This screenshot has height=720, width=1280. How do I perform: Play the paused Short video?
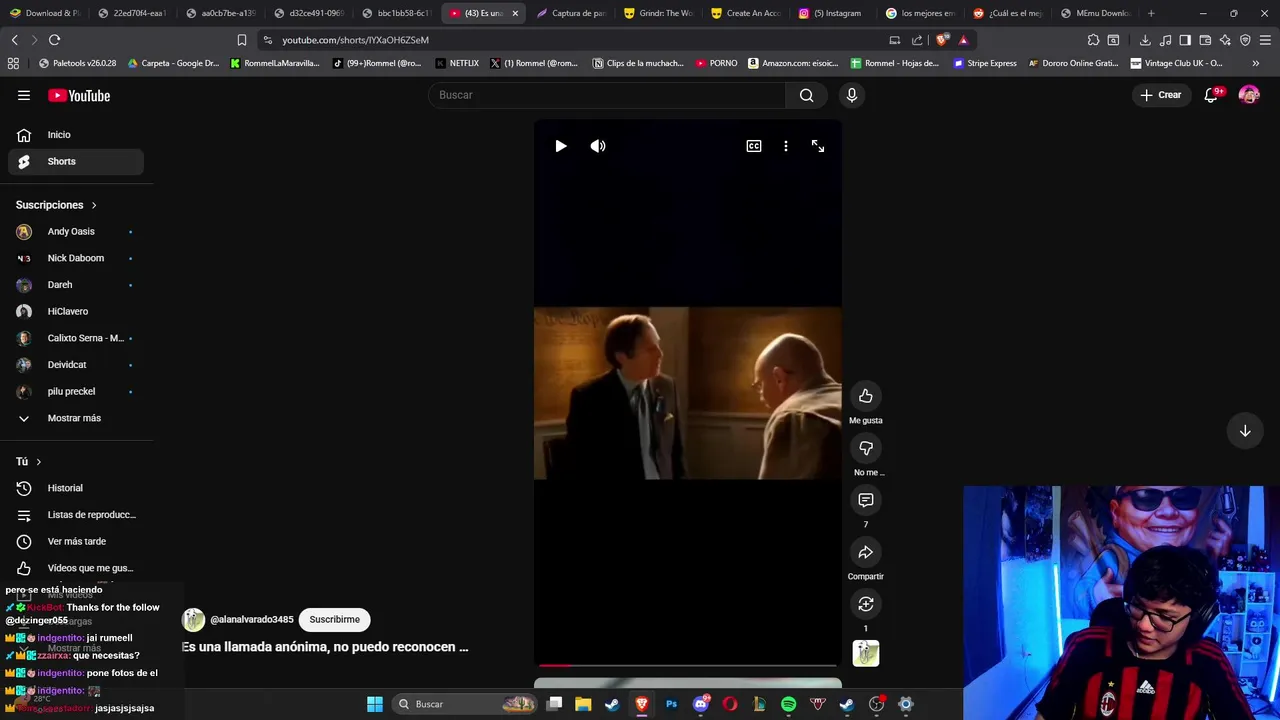point(561,146)
